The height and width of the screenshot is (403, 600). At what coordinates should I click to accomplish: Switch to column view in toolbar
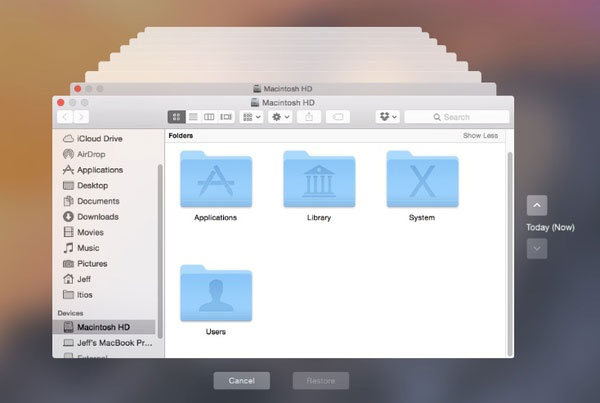pos(209,117)
